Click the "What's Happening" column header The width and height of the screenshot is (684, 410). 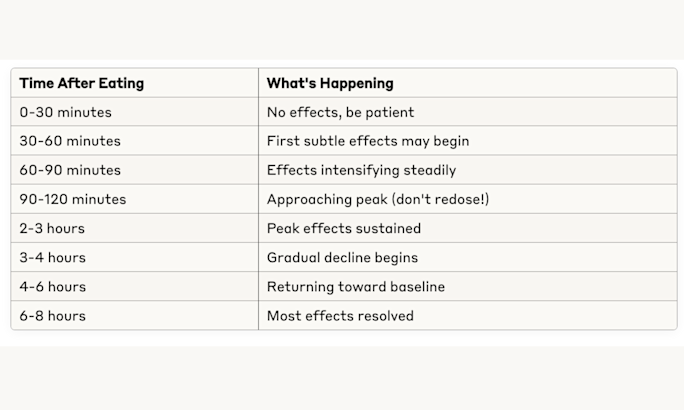(330, 83)
